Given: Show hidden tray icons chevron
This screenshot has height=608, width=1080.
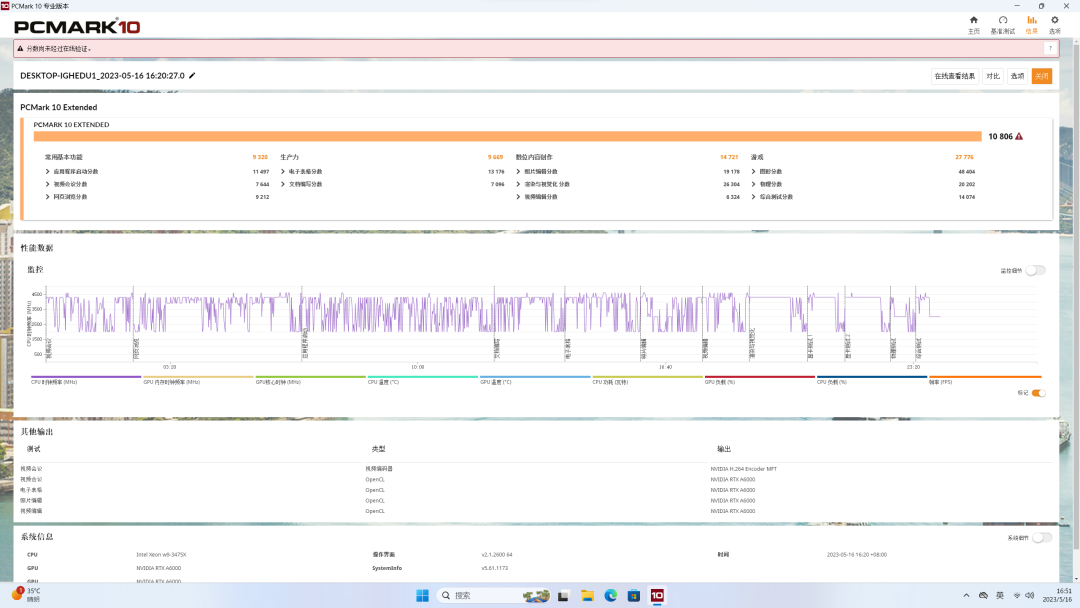Looking at the screenshot, I should click(966, 596).
